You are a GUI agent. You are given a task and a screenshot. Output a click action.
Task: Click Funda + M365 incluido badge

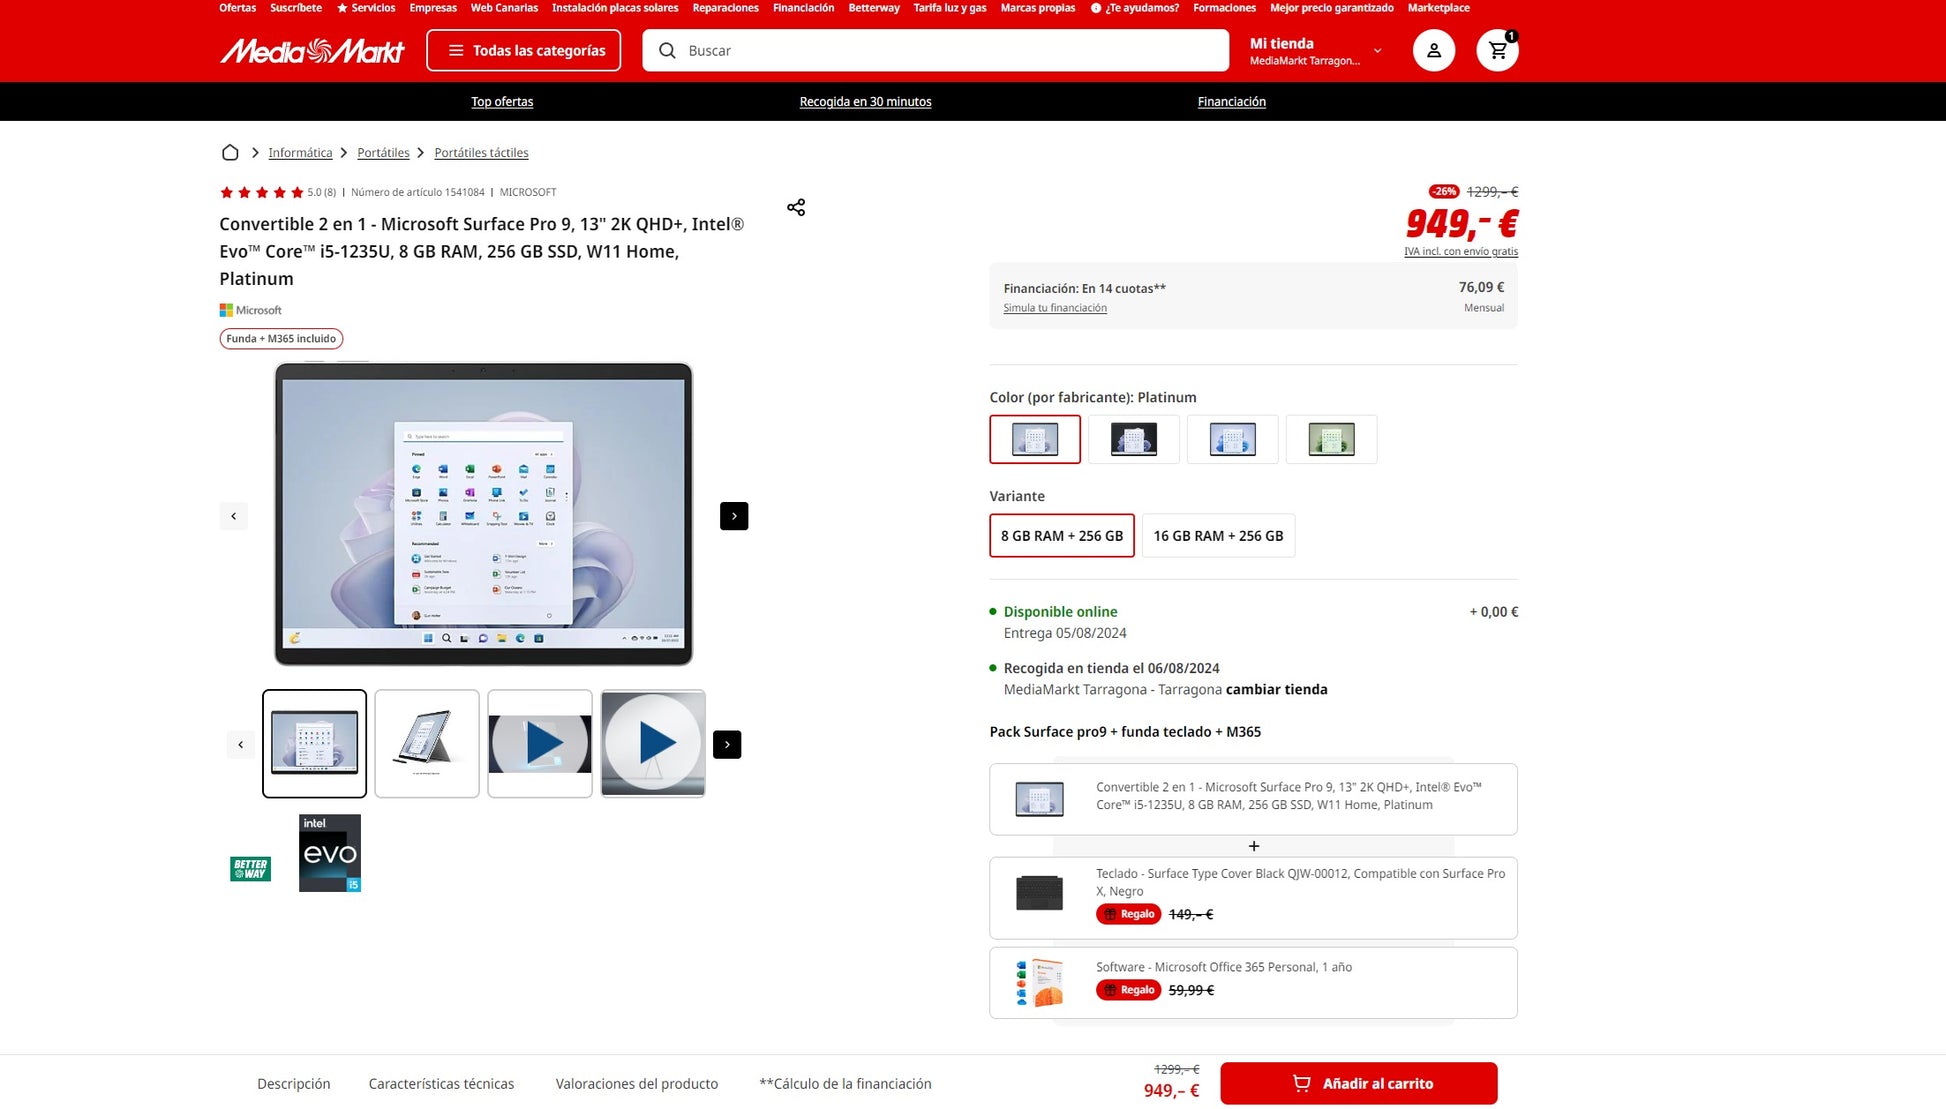click(x=281, y=339)
